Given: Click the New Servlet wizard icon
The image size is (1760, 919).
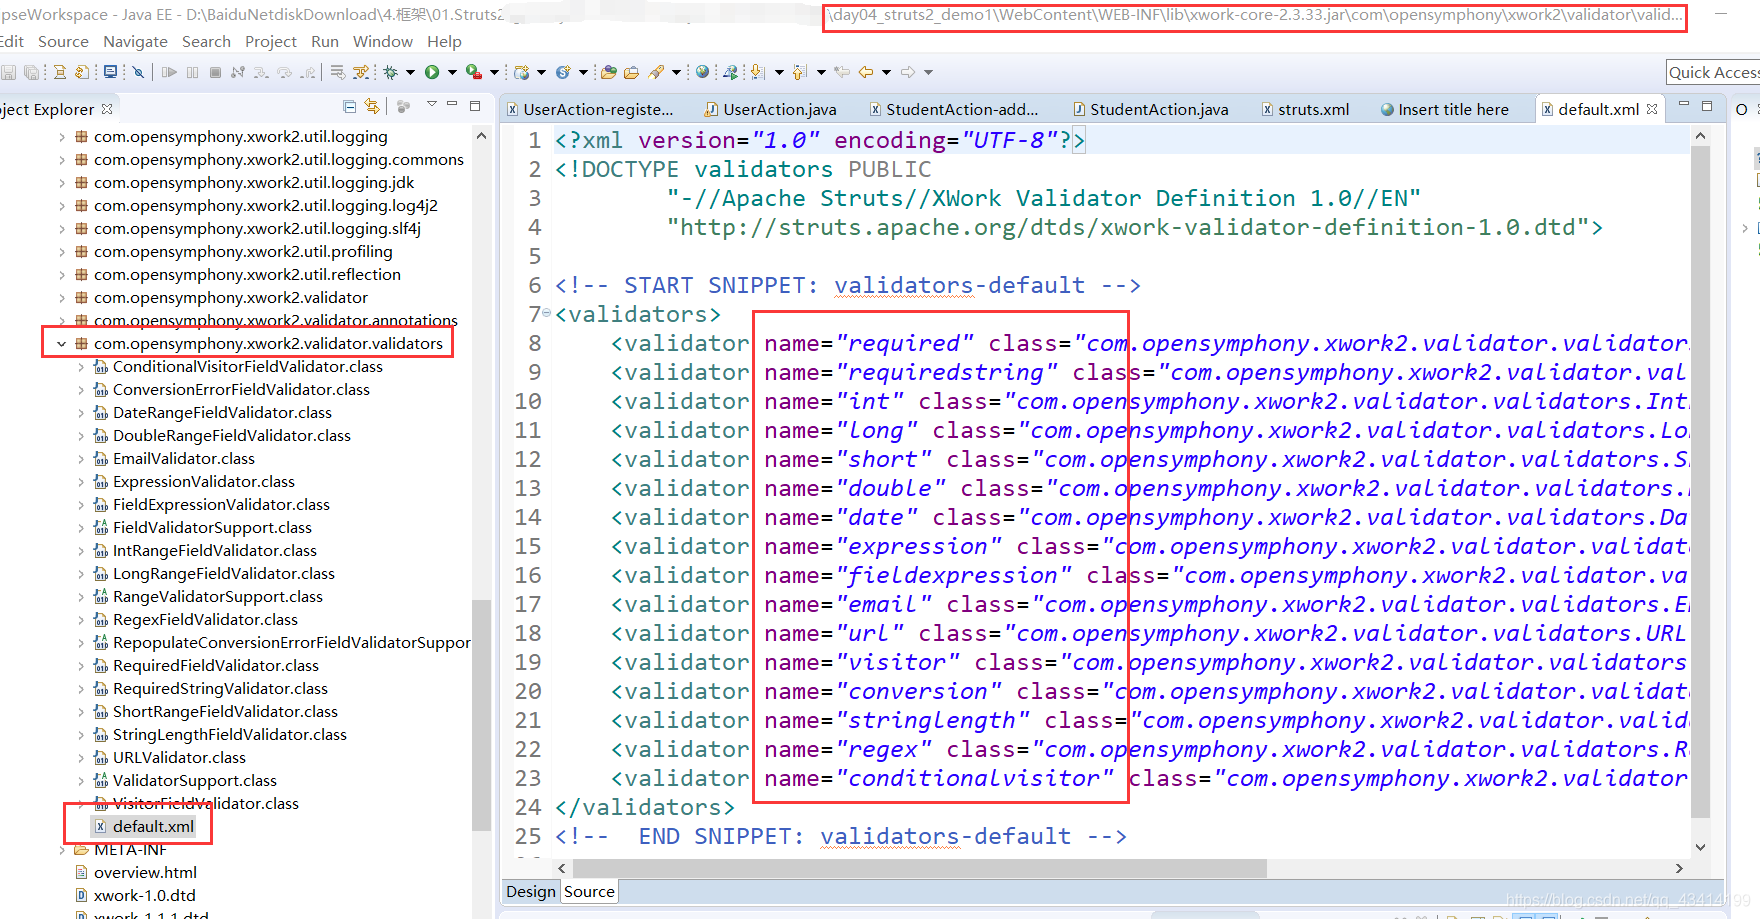Looking at the screenshot, I should click(563, 72).
